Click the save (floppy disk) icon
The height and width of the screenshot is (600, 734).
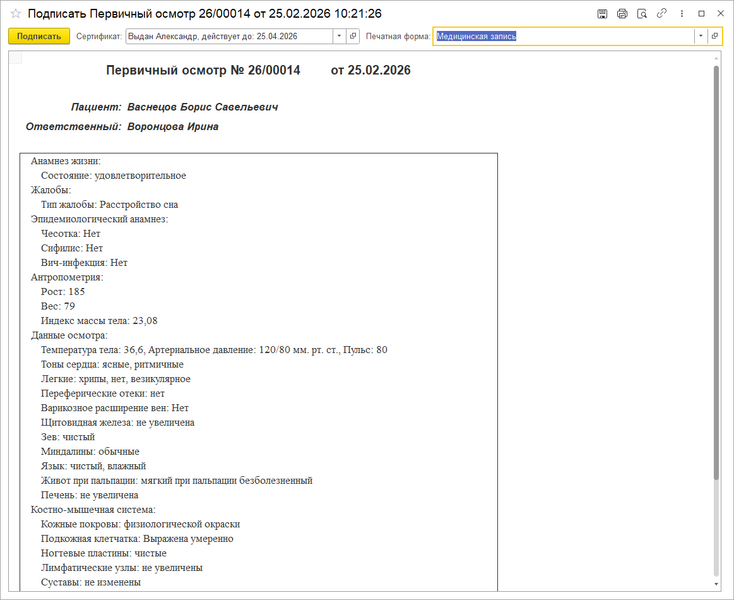click(x=602, y=14)
